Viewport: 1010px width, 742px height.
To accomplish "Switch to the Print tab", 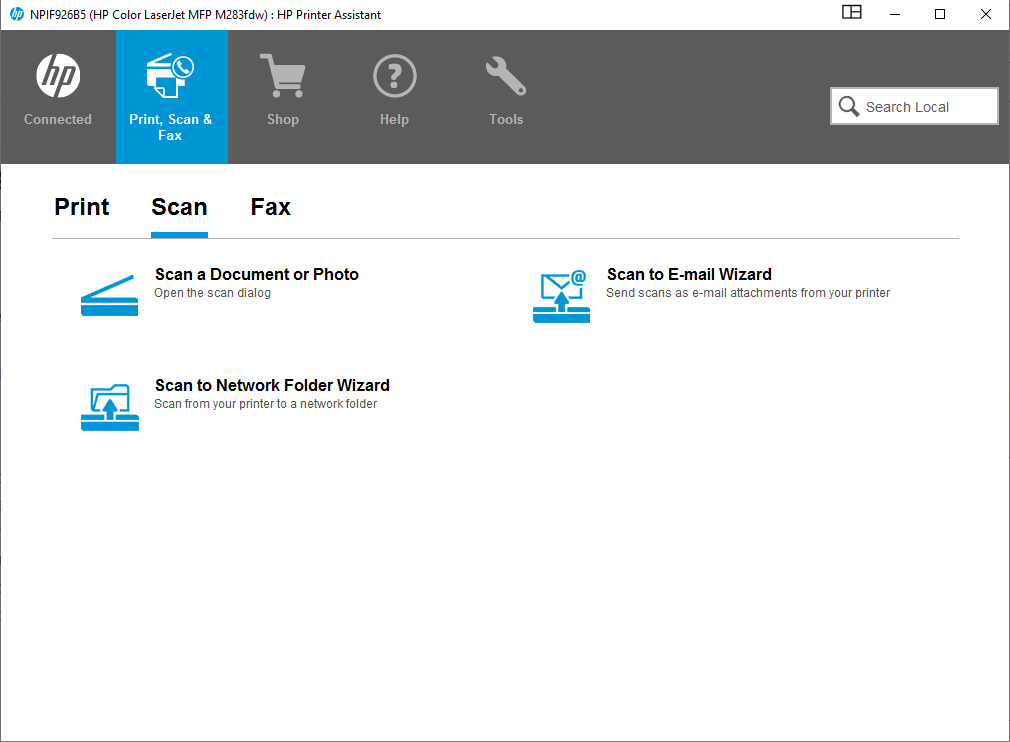I will click(81, 207).
